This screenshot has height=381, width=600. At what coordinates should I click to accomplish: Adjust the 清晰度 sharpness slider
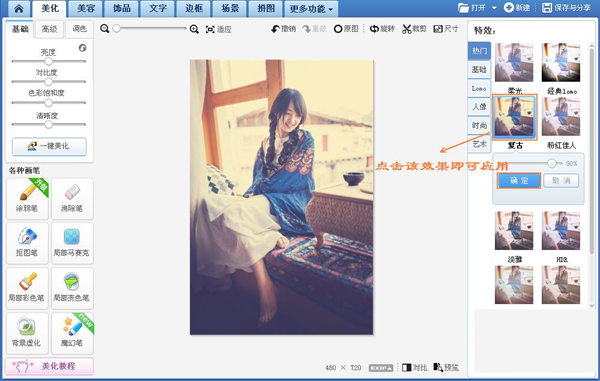click(x=48, y=124)
